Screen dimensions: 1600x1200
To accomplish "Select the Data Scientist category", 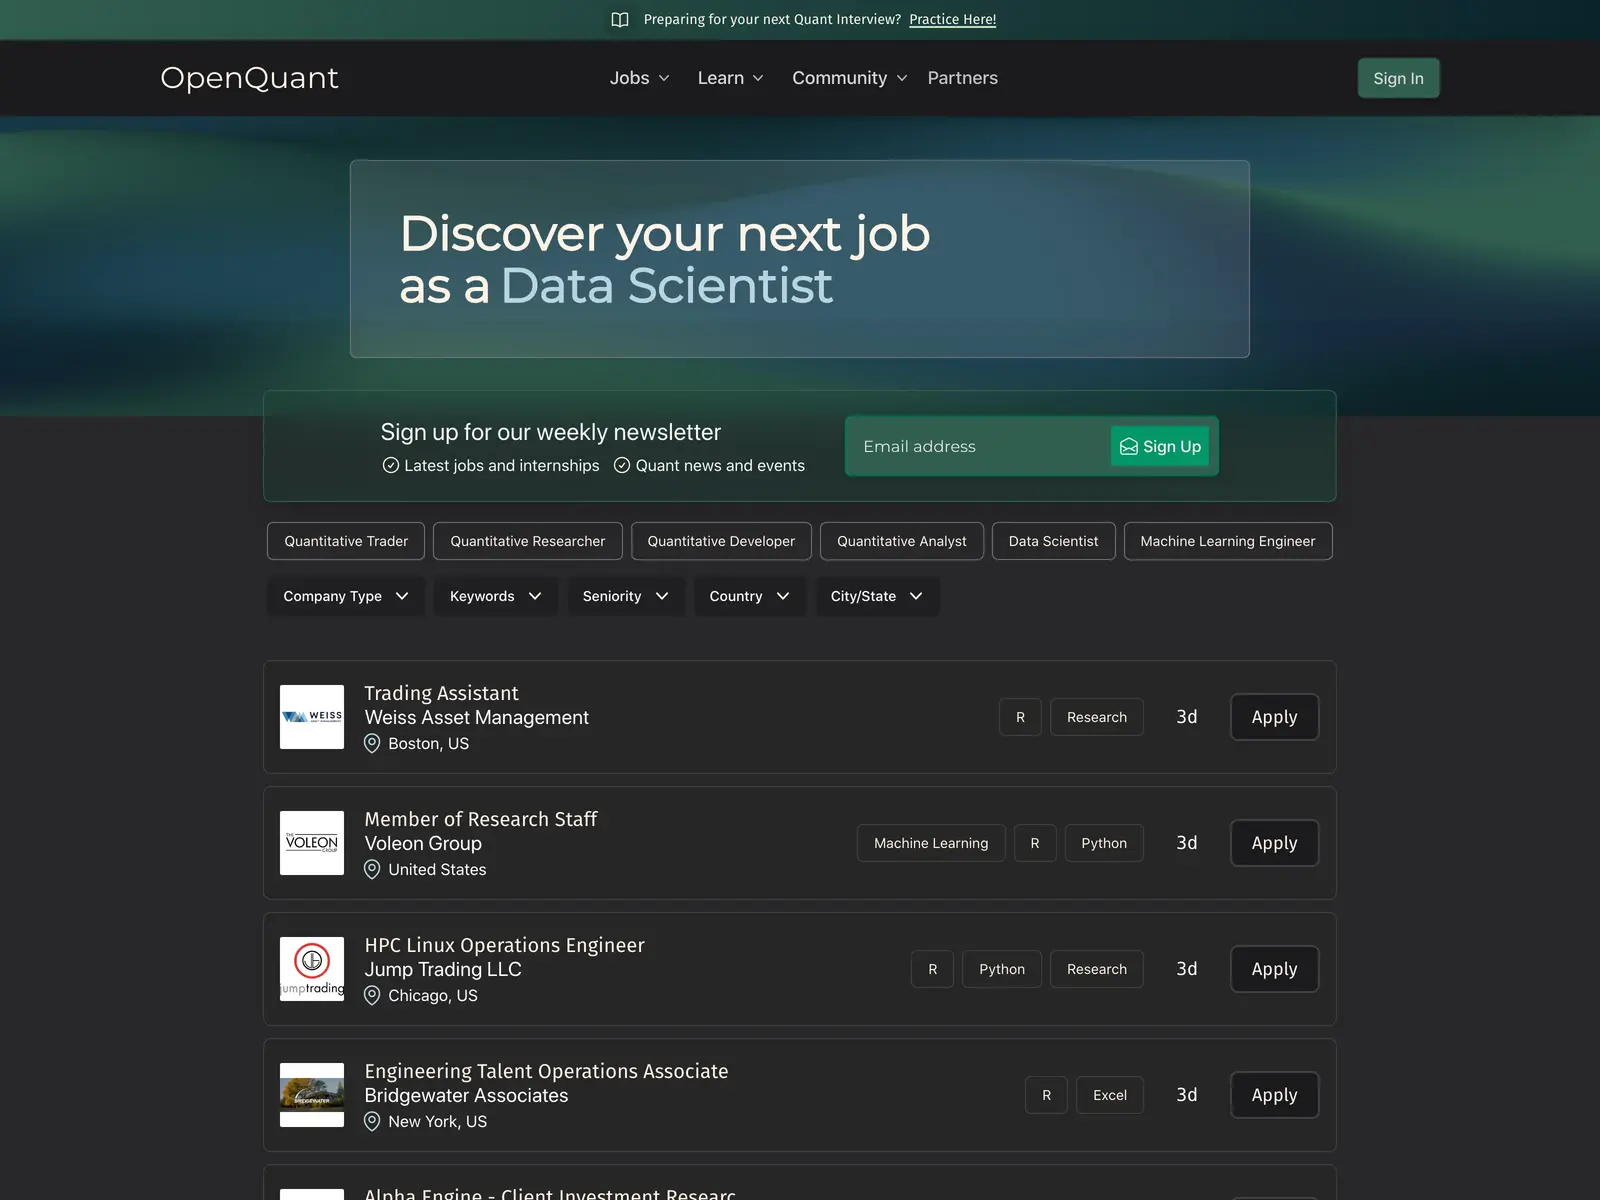I will (1053, 541).
